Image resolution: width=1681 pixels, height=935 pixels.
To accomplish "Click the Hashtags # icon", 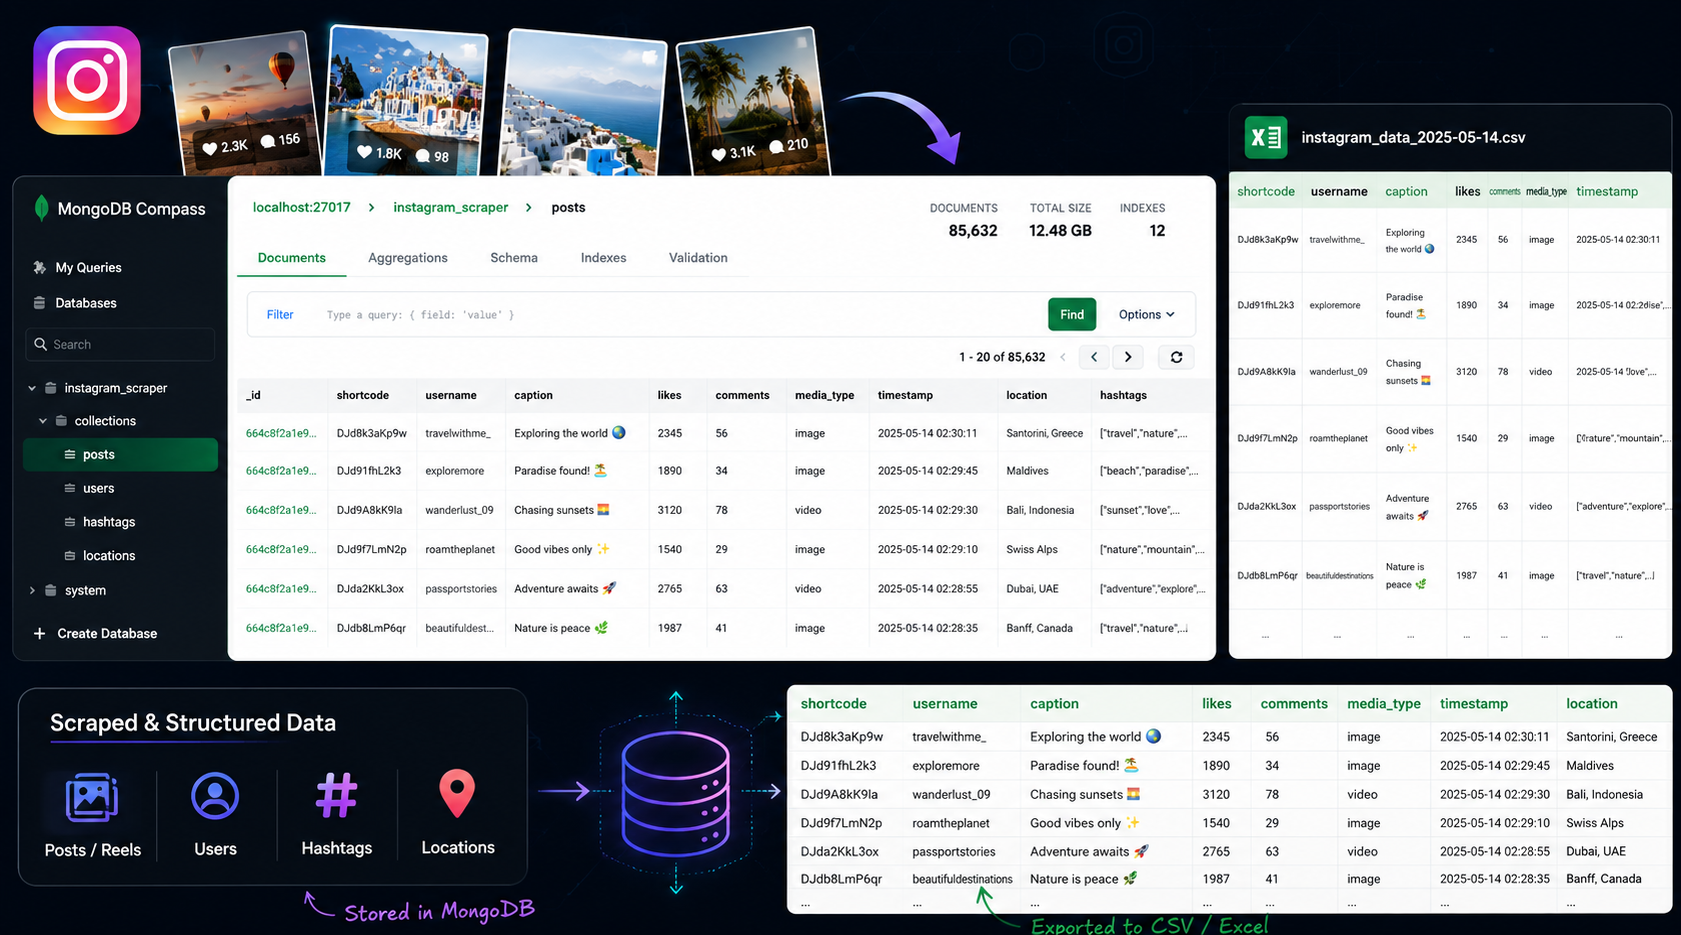I will tap(336, 795).
